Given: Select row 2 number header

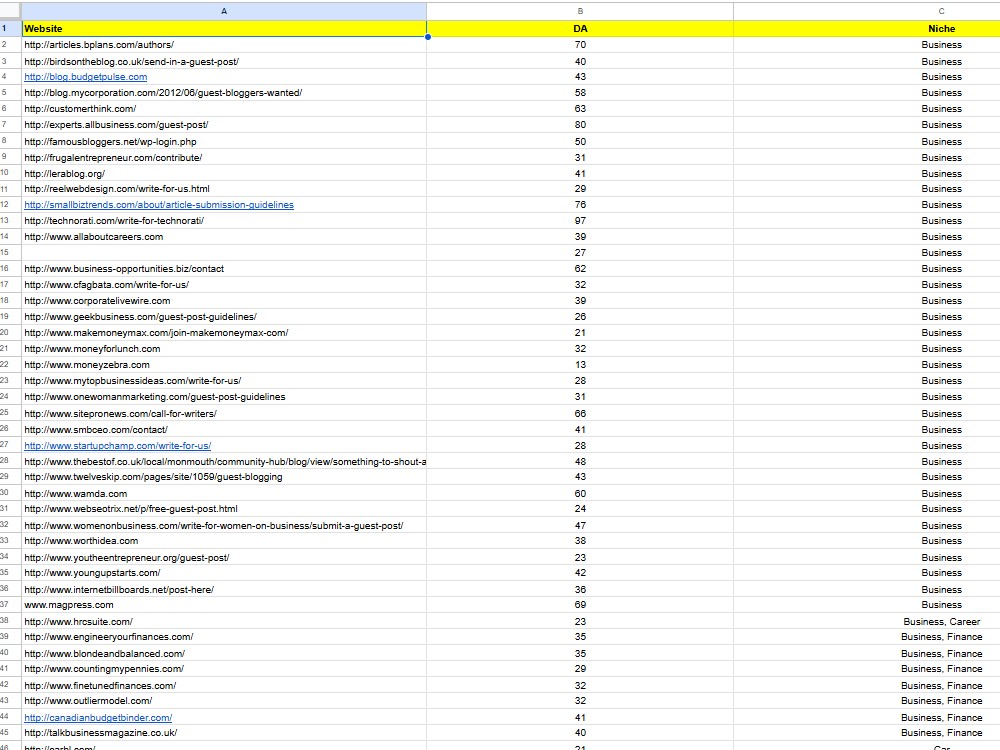Looking at the screenshot, I should pos(10,45).
